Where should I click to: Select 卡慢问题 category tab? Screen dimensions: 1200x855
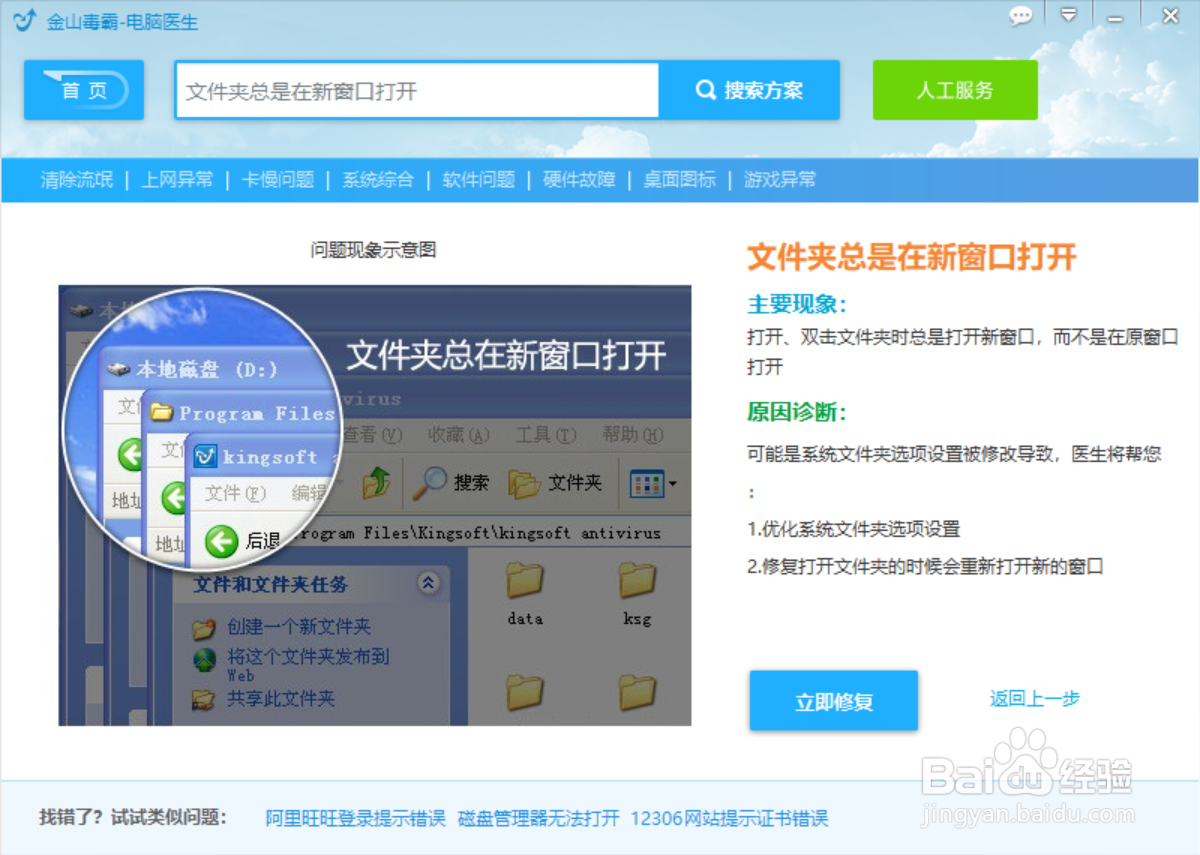pyautogui.click(x=278, y=180)
